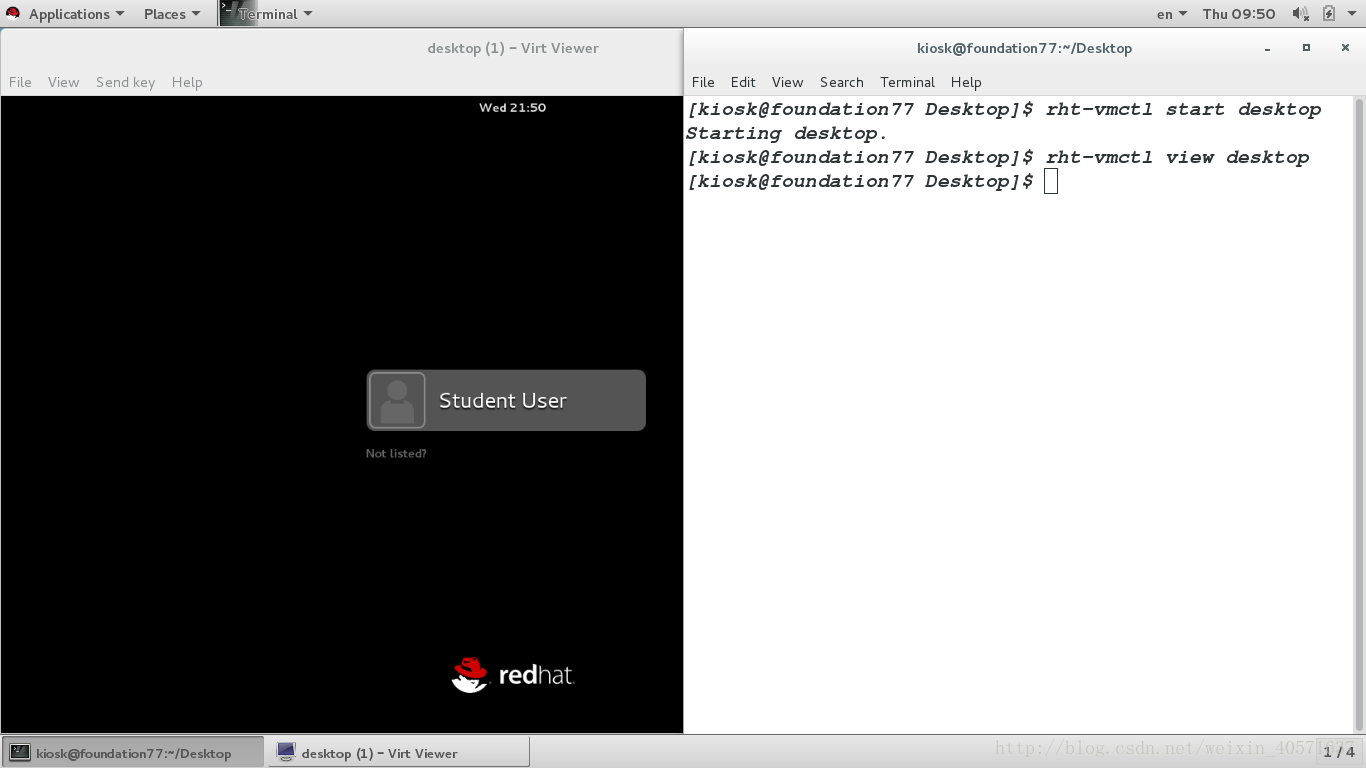Image resolution: width=1366 pixels, height=768 pixels.
Task: Minimize the terminal window
Action: 1268,48
